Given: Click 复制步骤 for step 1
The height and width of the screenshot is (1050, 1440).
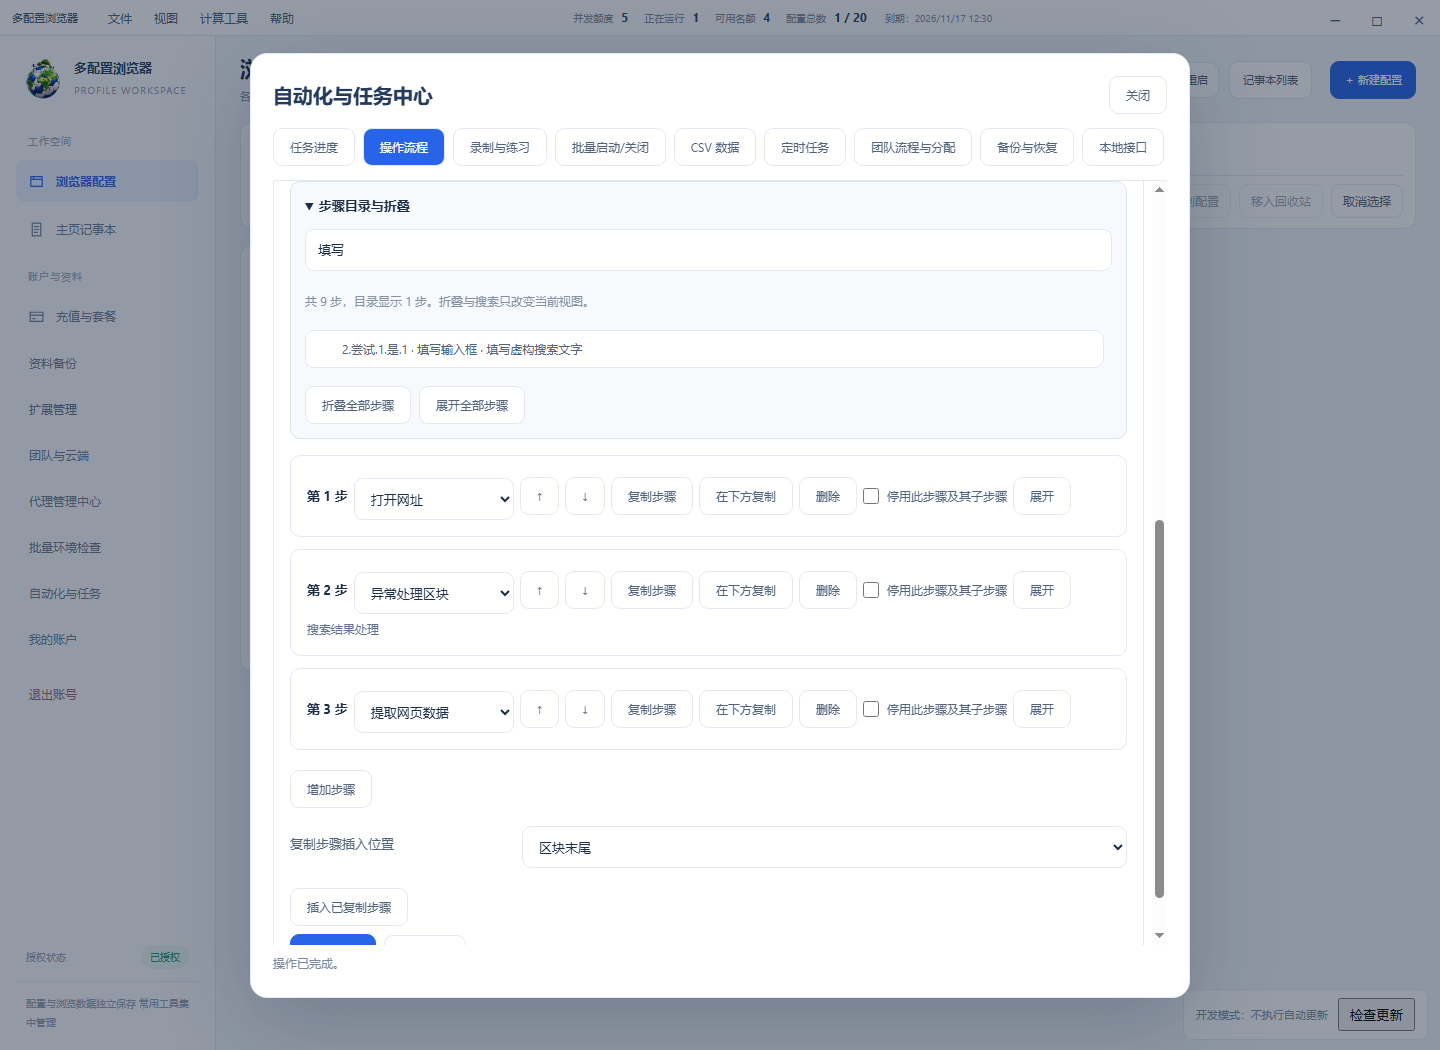Looking at the screenshot, I should (x=652, y=496).
